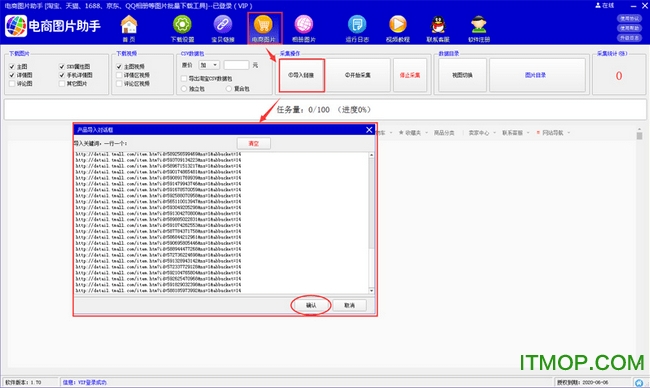The image size is (650, 388).
Task: Open 升级日志 button at top right
Action: point(629,38)
